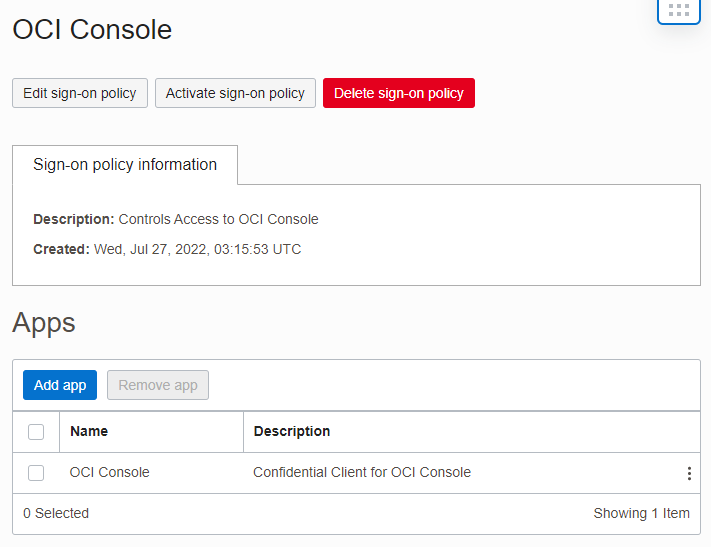Click the Apps section heading

coord(44,323)
